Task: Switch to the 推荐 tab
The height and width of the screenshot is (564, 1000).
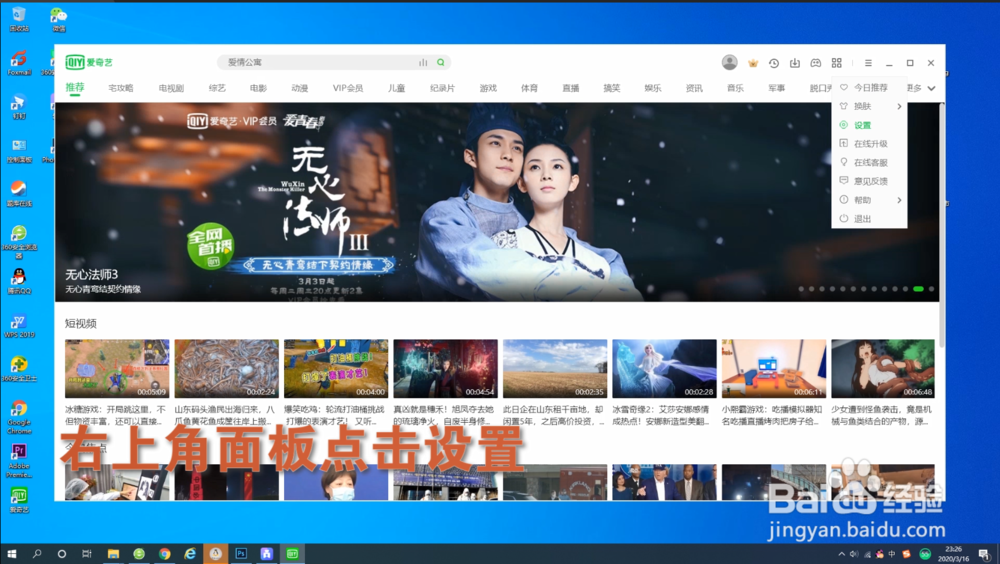Action: click(x=75, y=87)
